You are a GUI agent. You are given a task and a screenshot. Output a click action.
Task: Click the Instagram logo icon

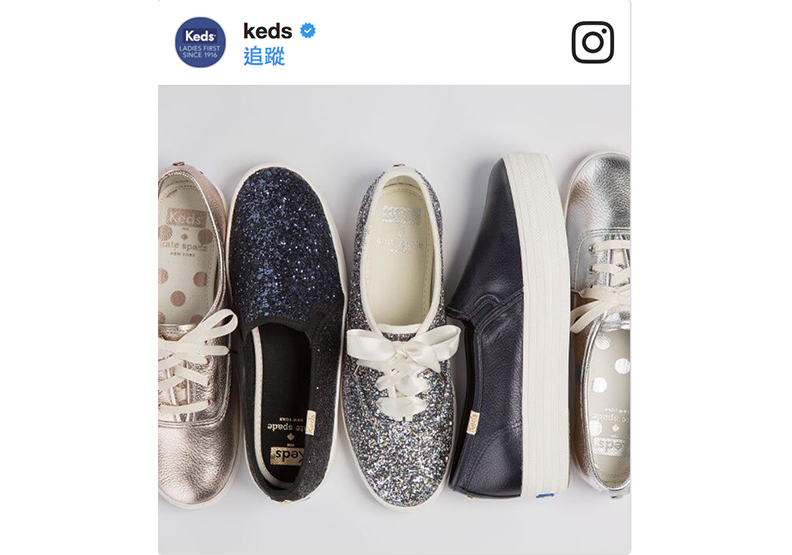coord(592,42)
